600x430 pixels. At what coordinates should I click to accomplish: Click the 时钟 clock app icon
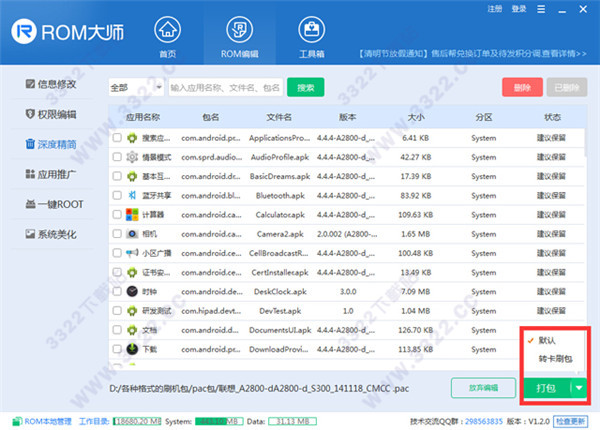point(131,291)
